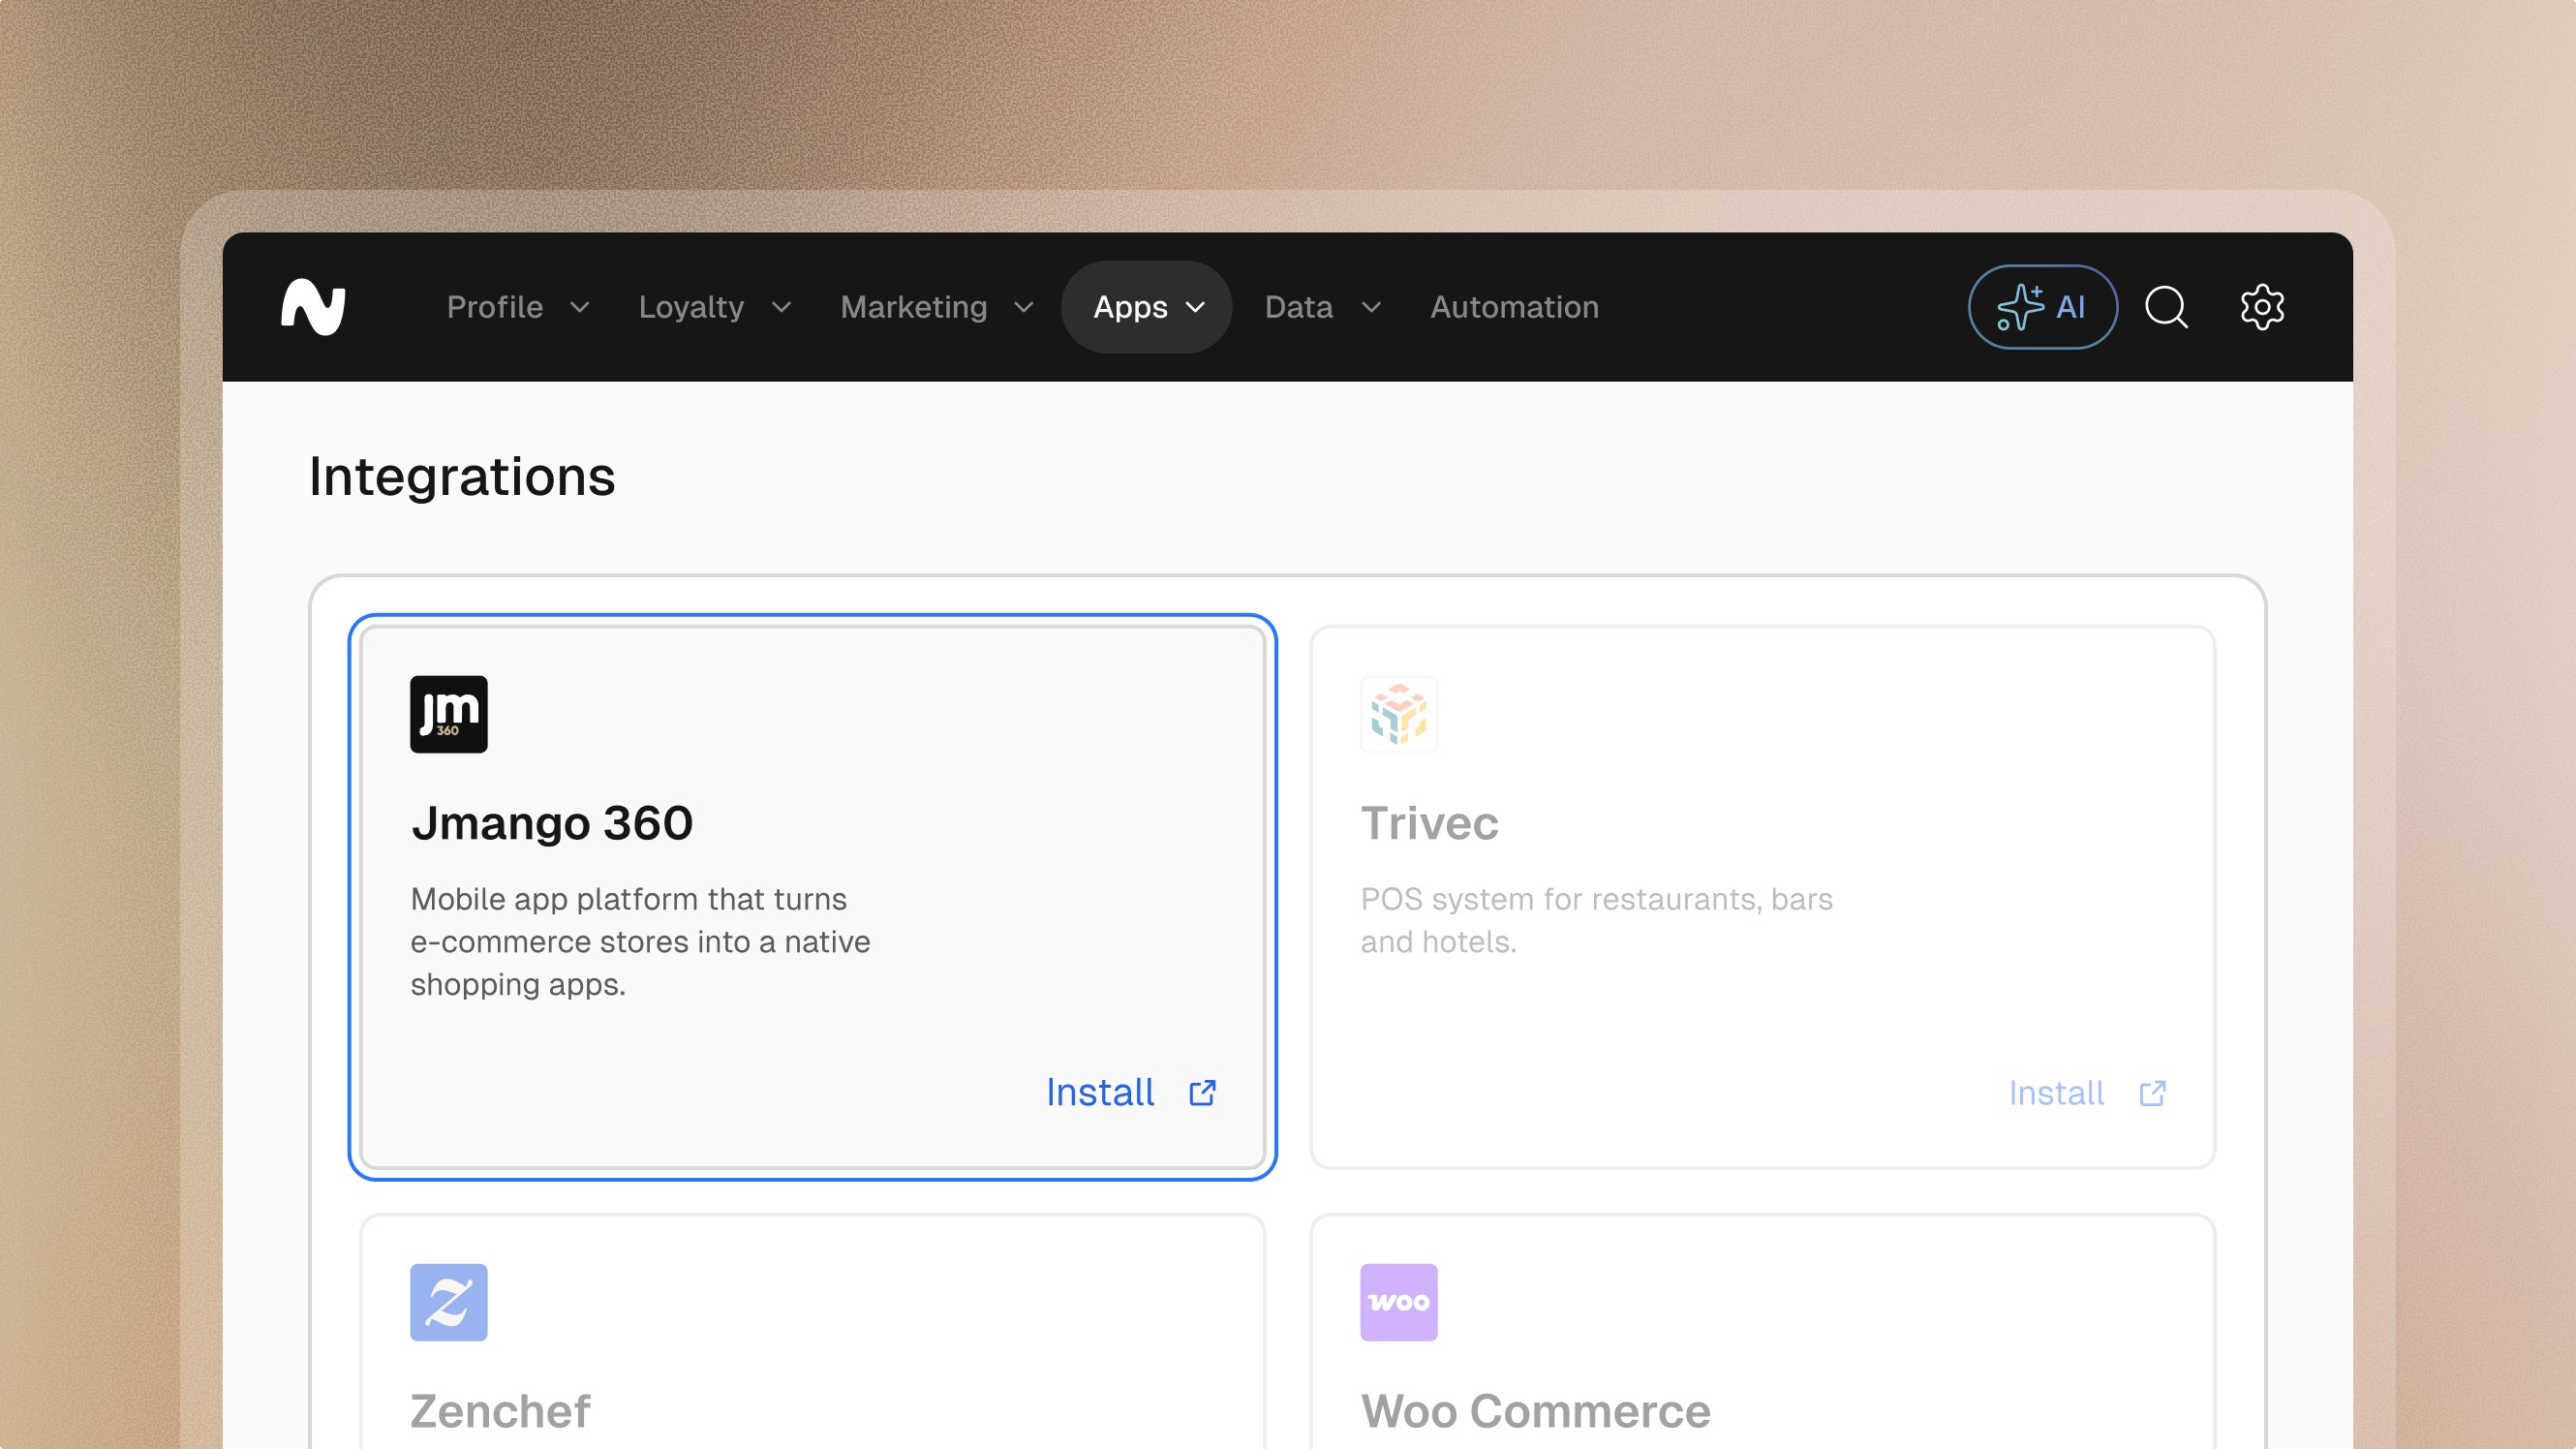This screenshot has height=1449, width=2576.
Task: Open the Apps menu
Action: (1147, 307)
